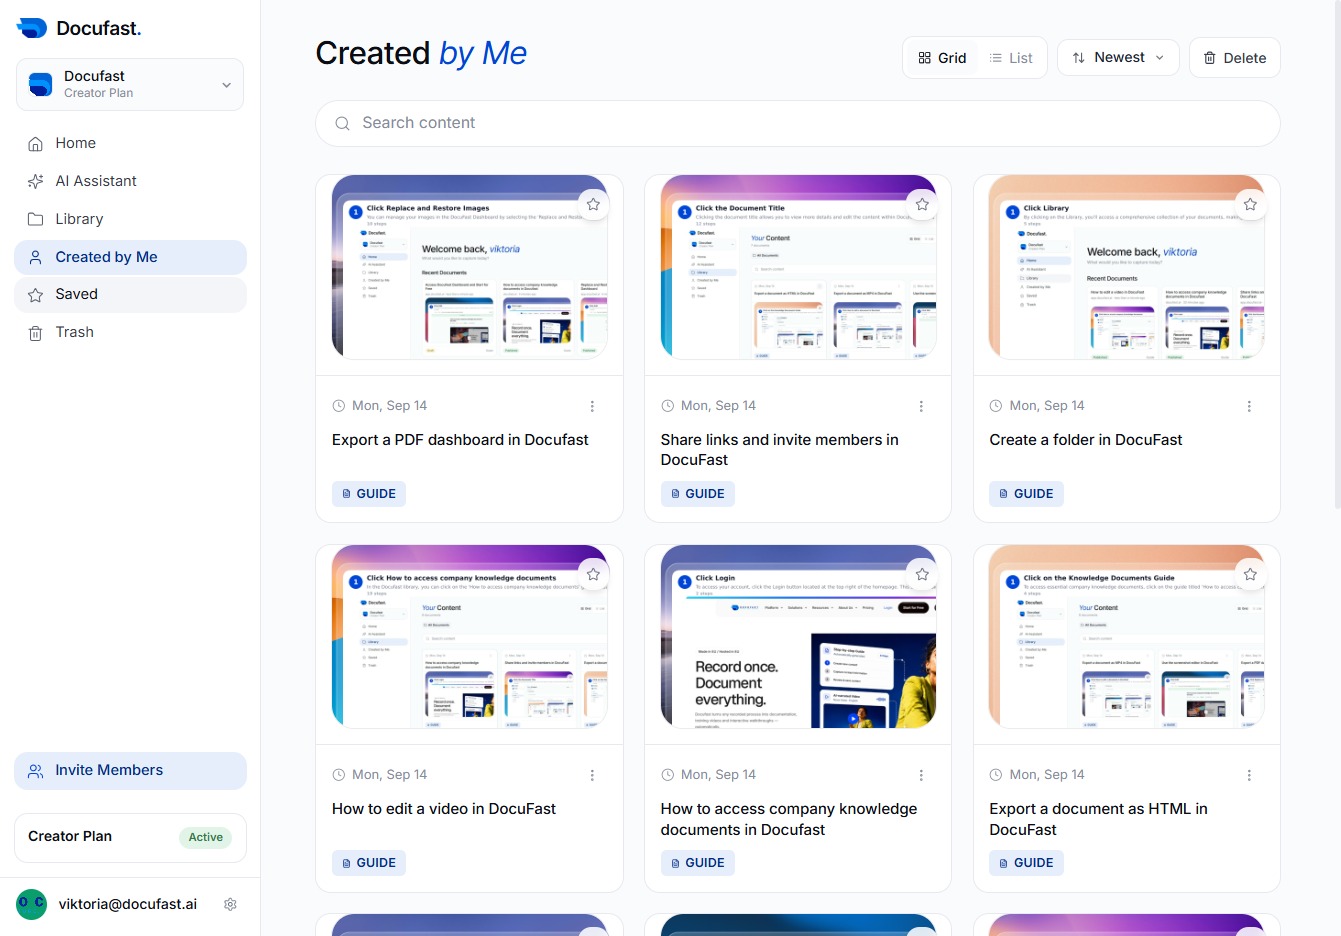Click the title Export a PDF dashboard in Docufast
The height and width of the screenshot is (936, 1341).
460,440
